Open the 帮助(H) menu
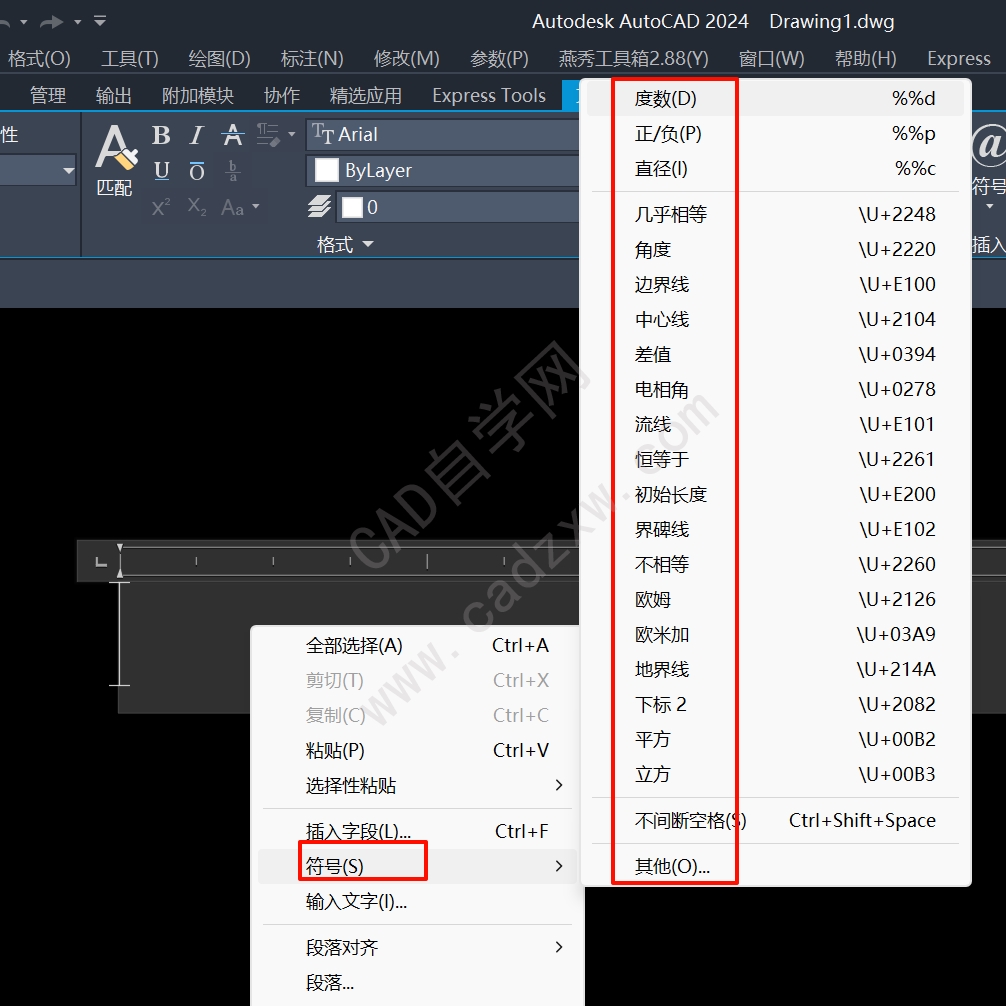Screen dimensions: 1006x1006 [x=865, y=58]
